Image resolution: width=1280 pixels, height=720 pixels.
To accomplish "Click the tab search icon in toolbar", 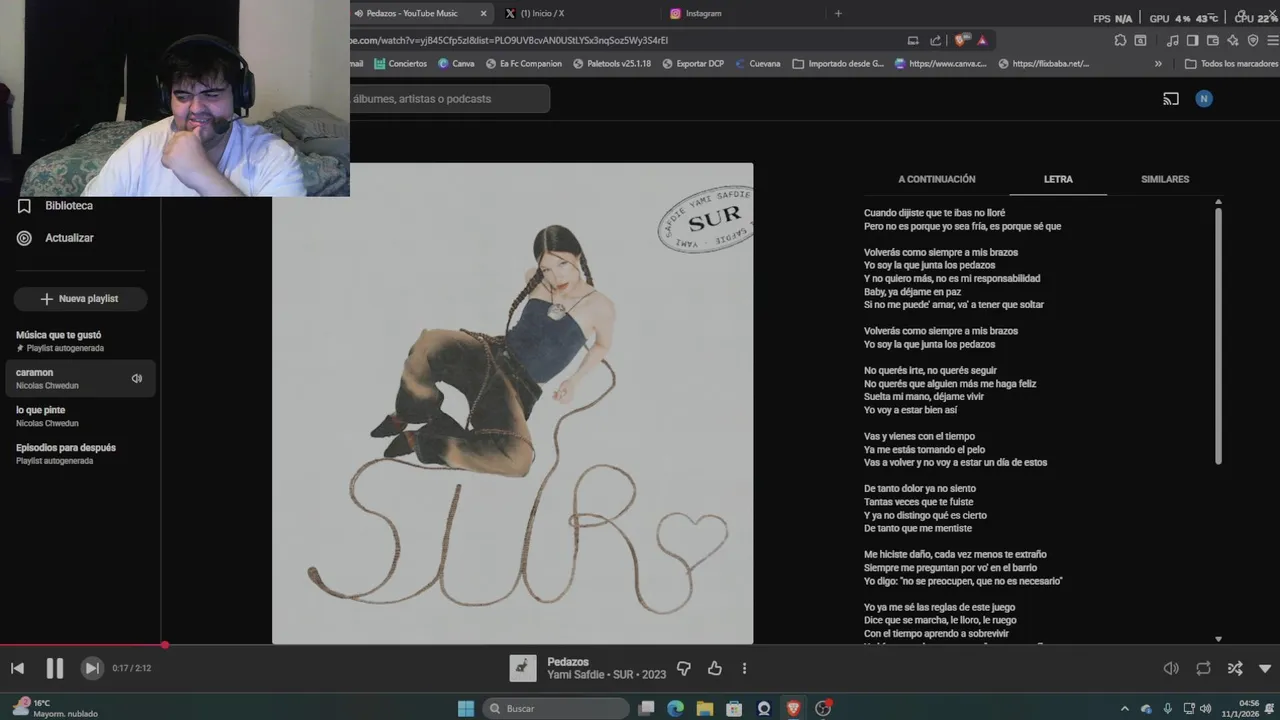I will pyautogui.click(x=1141, y=40).
